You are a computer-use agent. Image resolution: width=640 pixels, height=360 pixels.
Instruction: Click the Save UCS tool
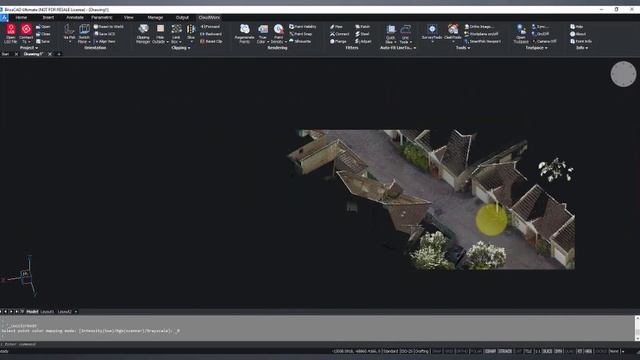(x=105, y=34)
